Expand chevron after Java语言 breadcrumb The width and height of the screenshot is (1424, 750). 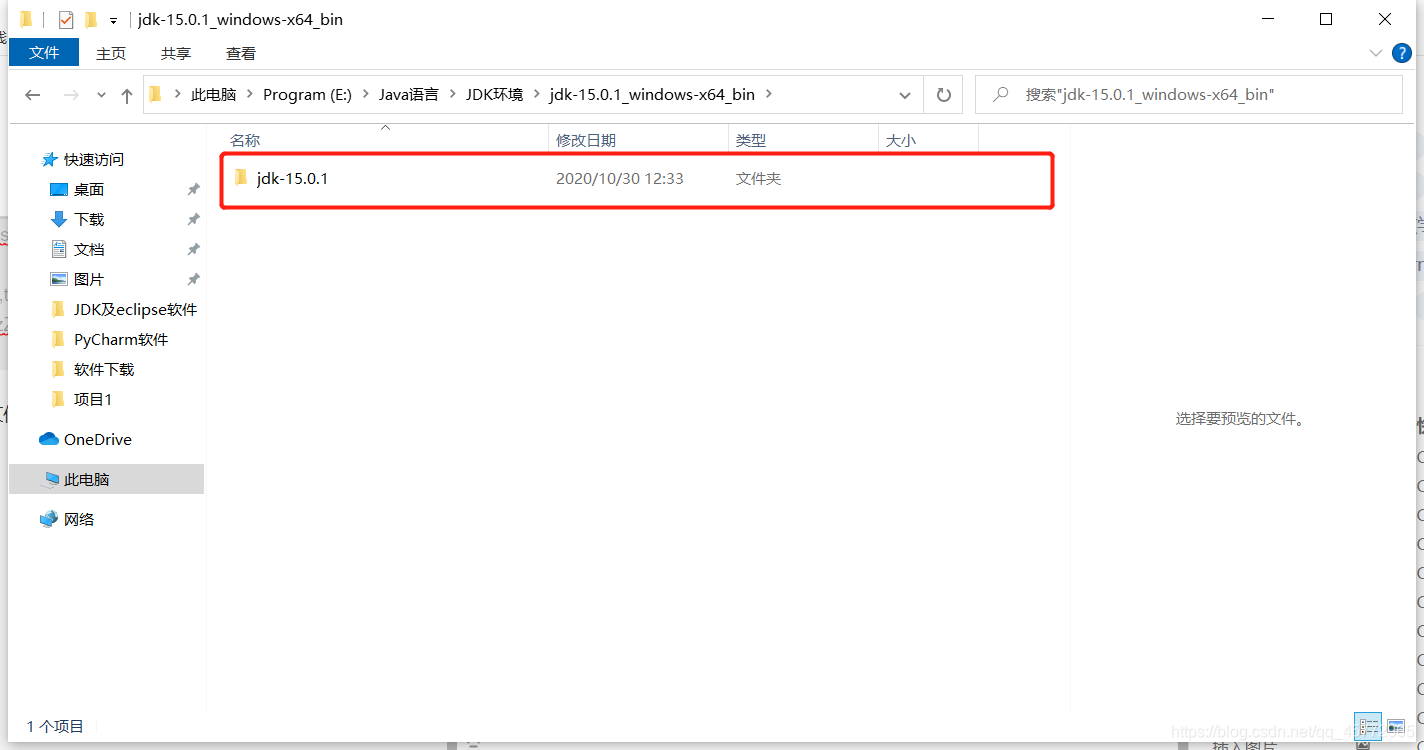(x=452, y=95)
